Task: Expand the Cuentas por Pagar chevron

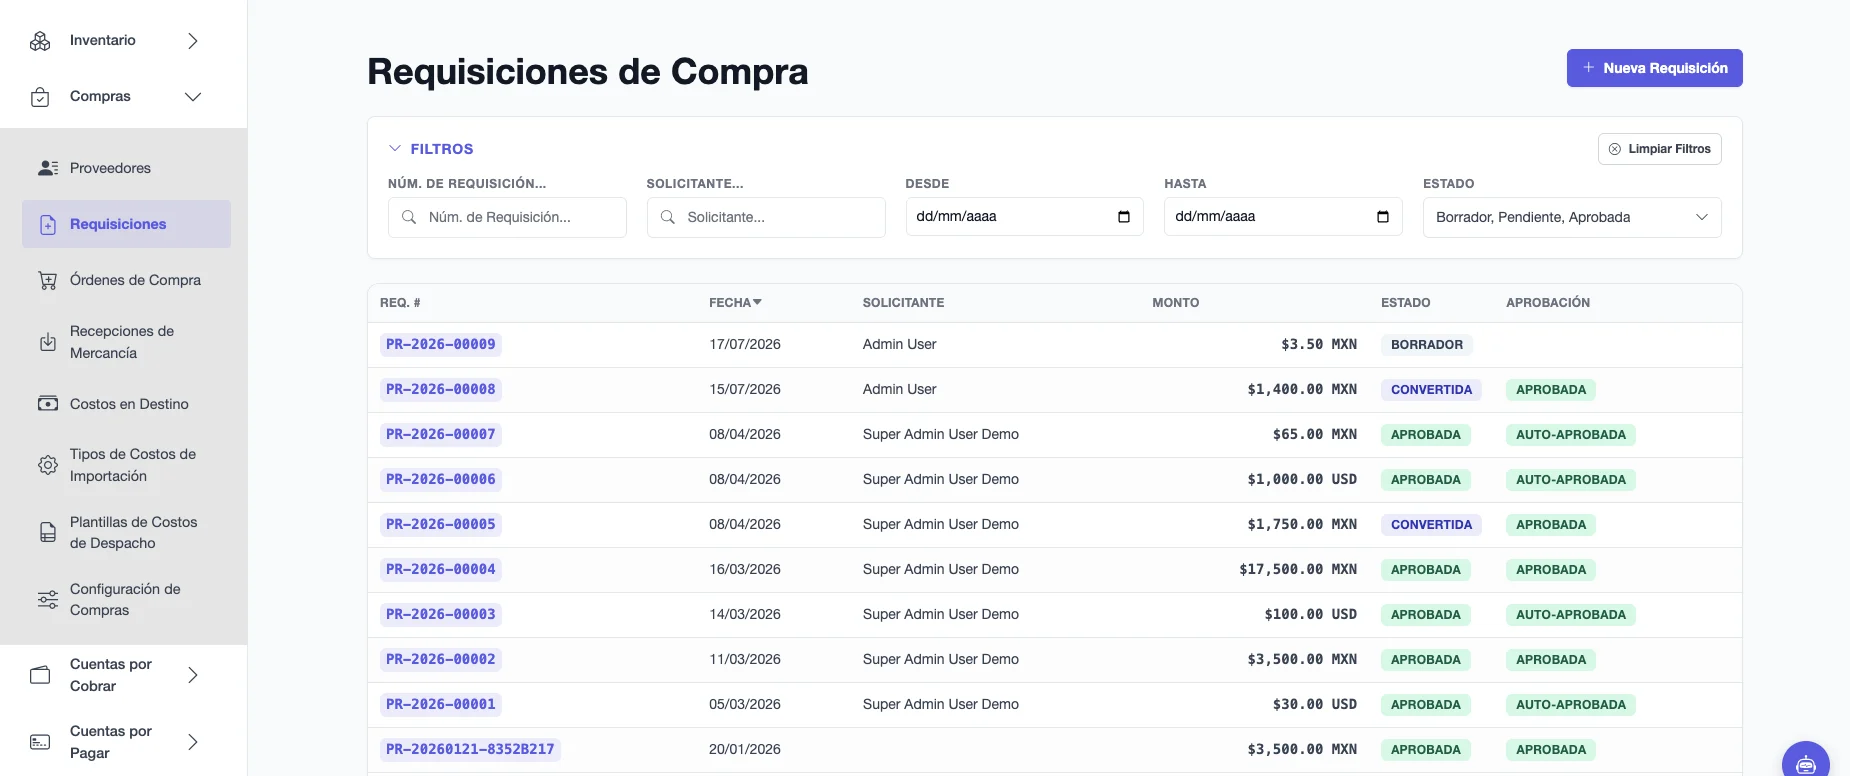Action: [193, 742]
